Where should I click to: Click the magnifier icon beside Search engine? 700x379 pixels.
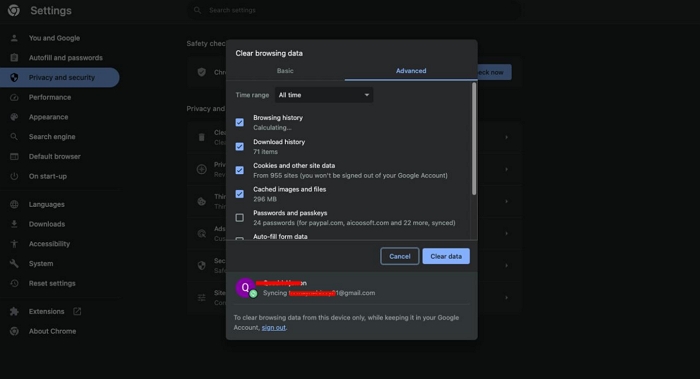(x=14, y=137)
